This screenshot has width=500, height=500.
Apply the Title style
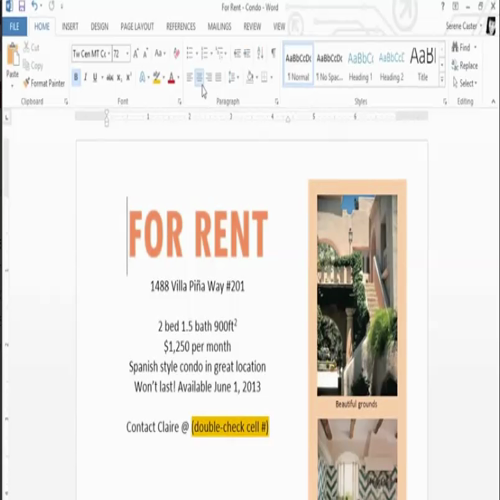click(423, 65)
